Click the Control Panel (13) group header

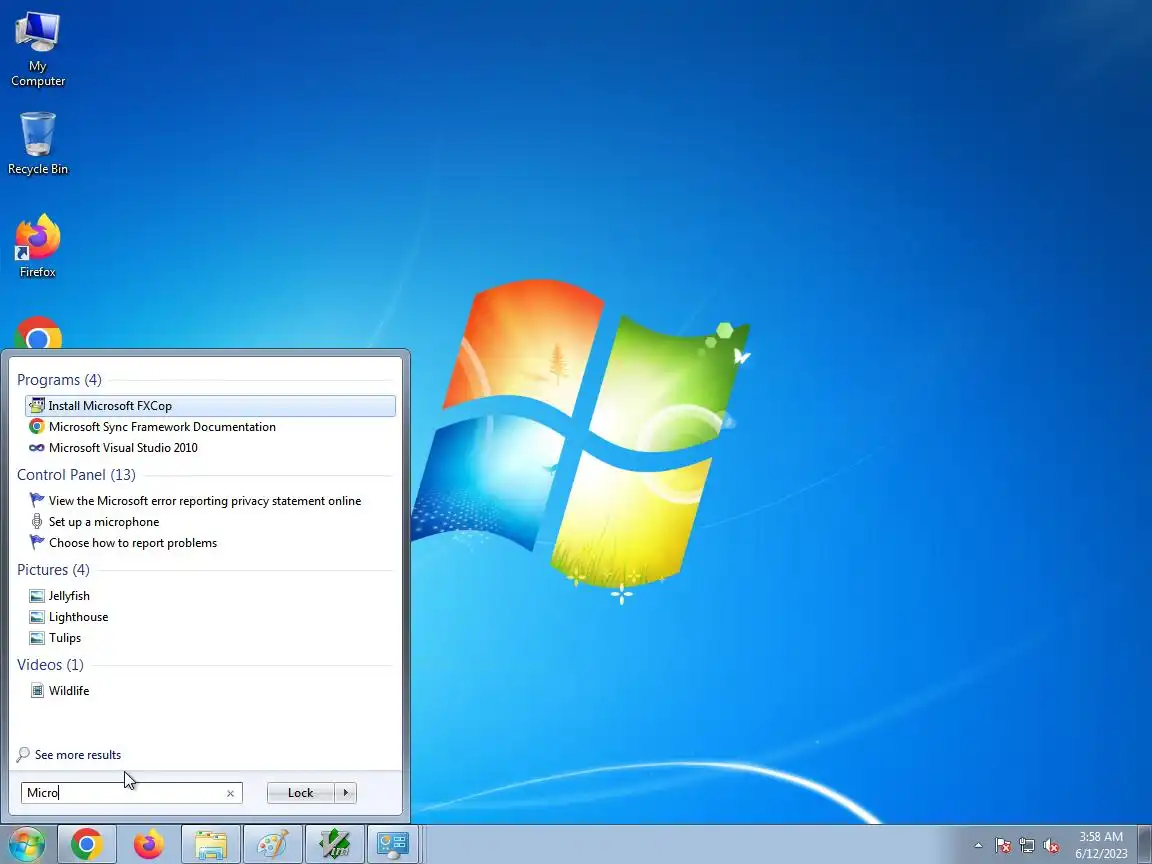(x=76, y=475)
